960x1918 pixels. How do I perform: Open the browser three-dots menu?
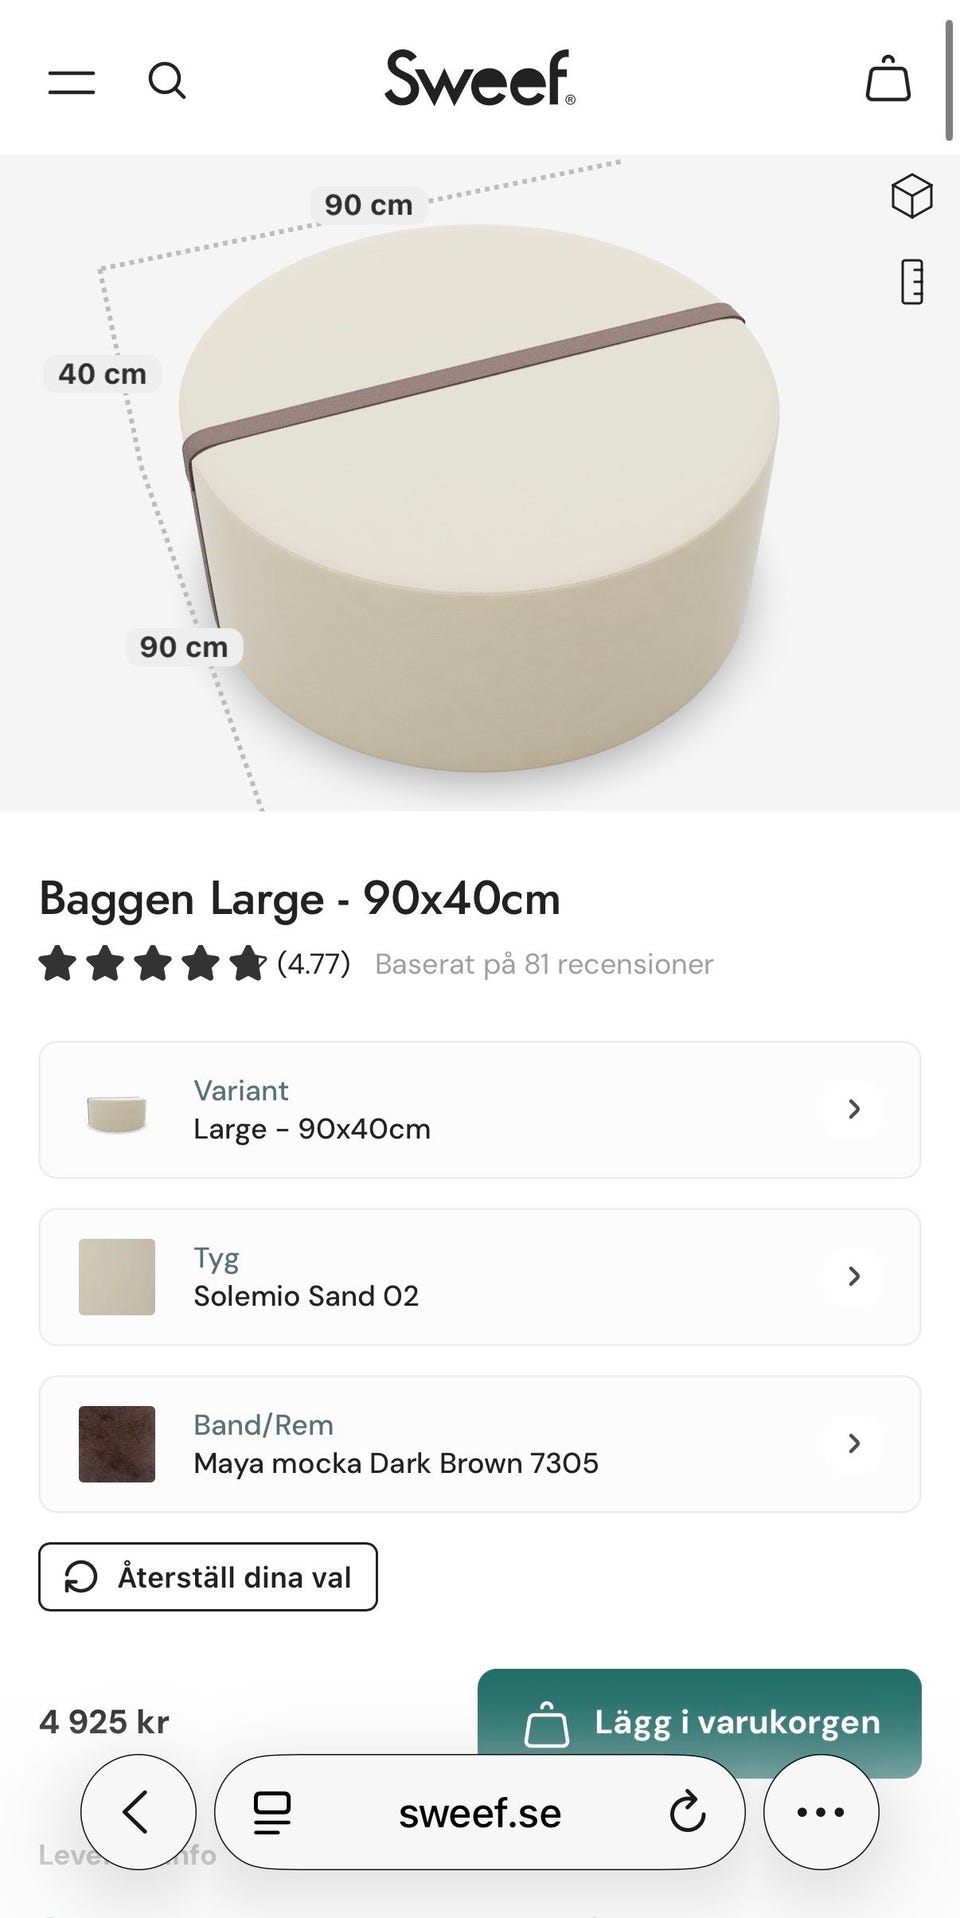coord(820,1811)
